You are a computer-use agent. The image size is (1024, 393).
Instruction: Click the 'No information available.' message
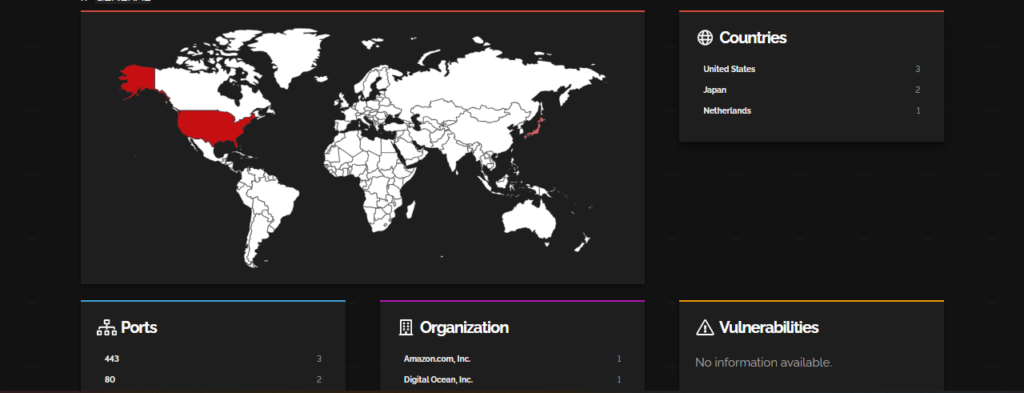coord(763,362)
